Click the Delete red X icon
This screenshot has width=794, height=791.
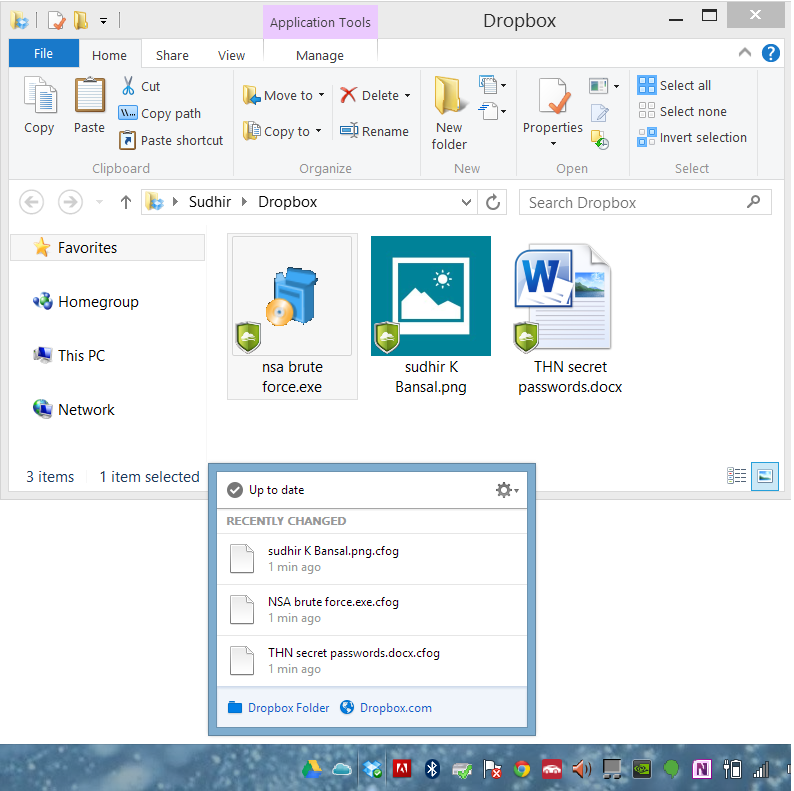coord(348,95)
